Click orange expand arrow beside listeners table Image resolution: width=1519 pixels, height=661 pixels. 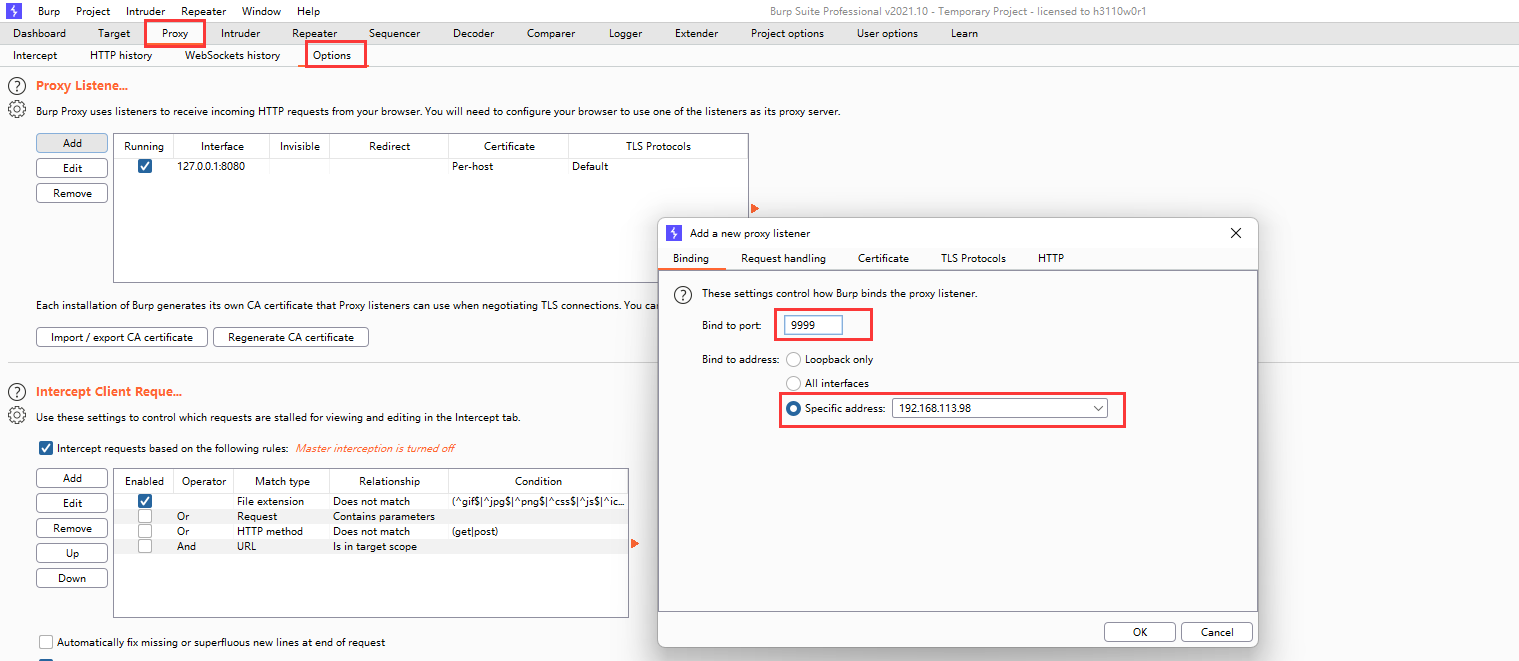click(x=755, y=208)
